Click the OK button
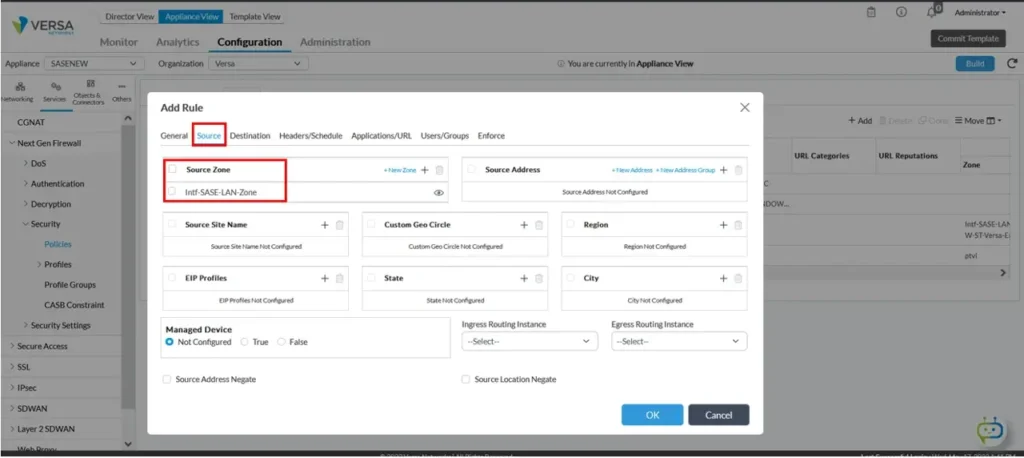The width and height of the screenshot is (1024, 458). pos(652,414)
